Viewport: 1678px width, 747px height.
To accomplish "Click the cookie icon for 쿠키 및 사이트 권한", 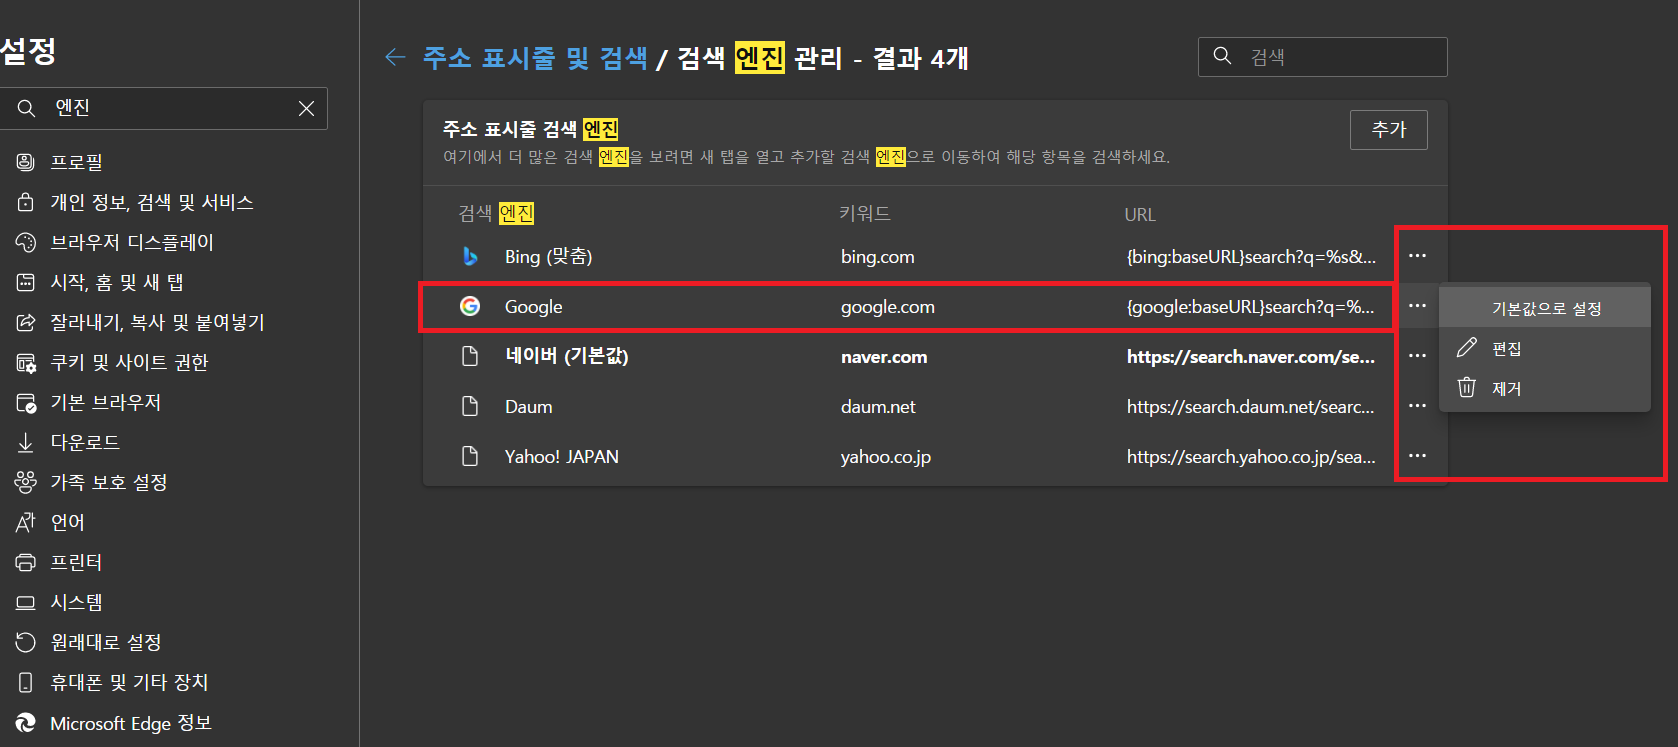I will pos(26,362).
